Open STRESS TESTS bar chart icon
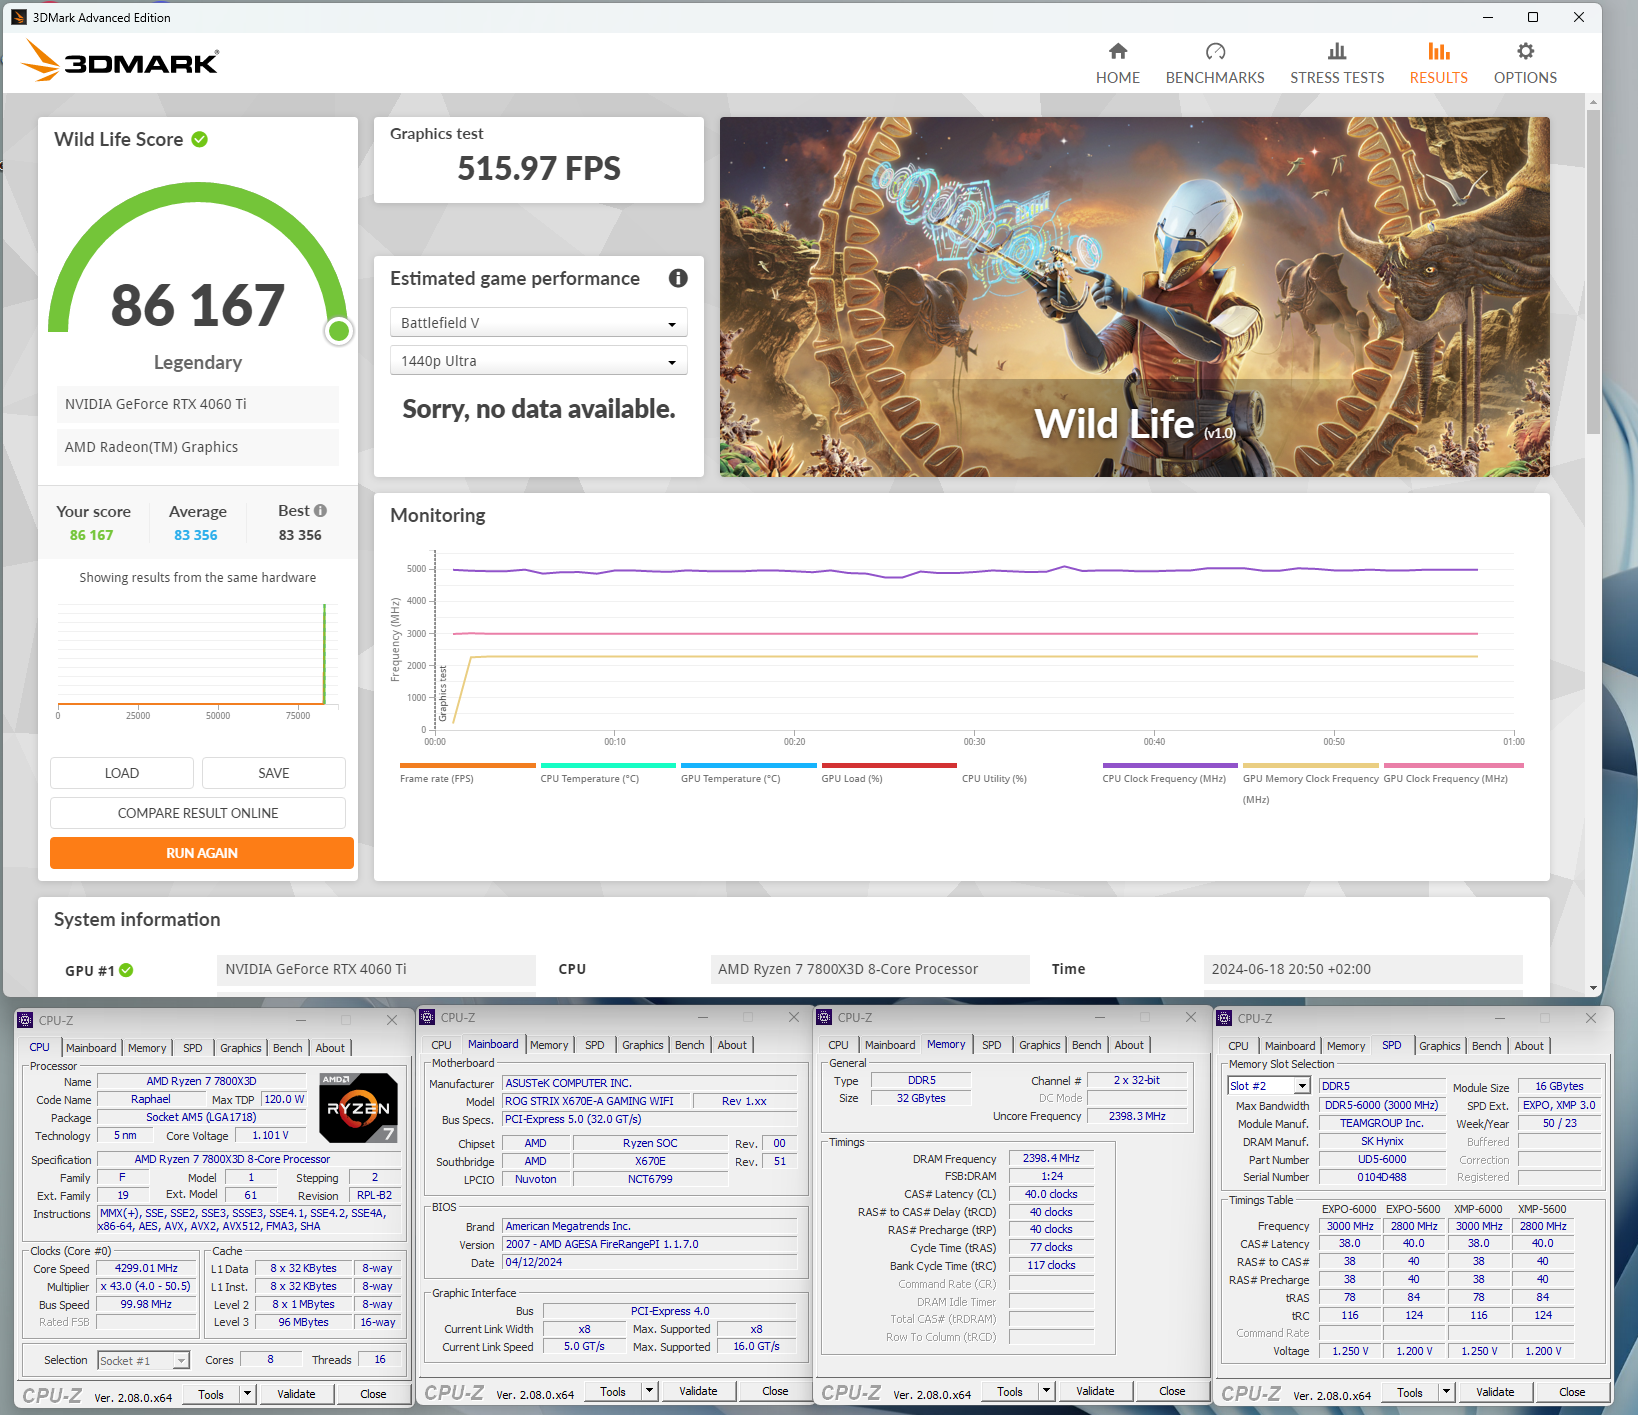 (1337, 51)
